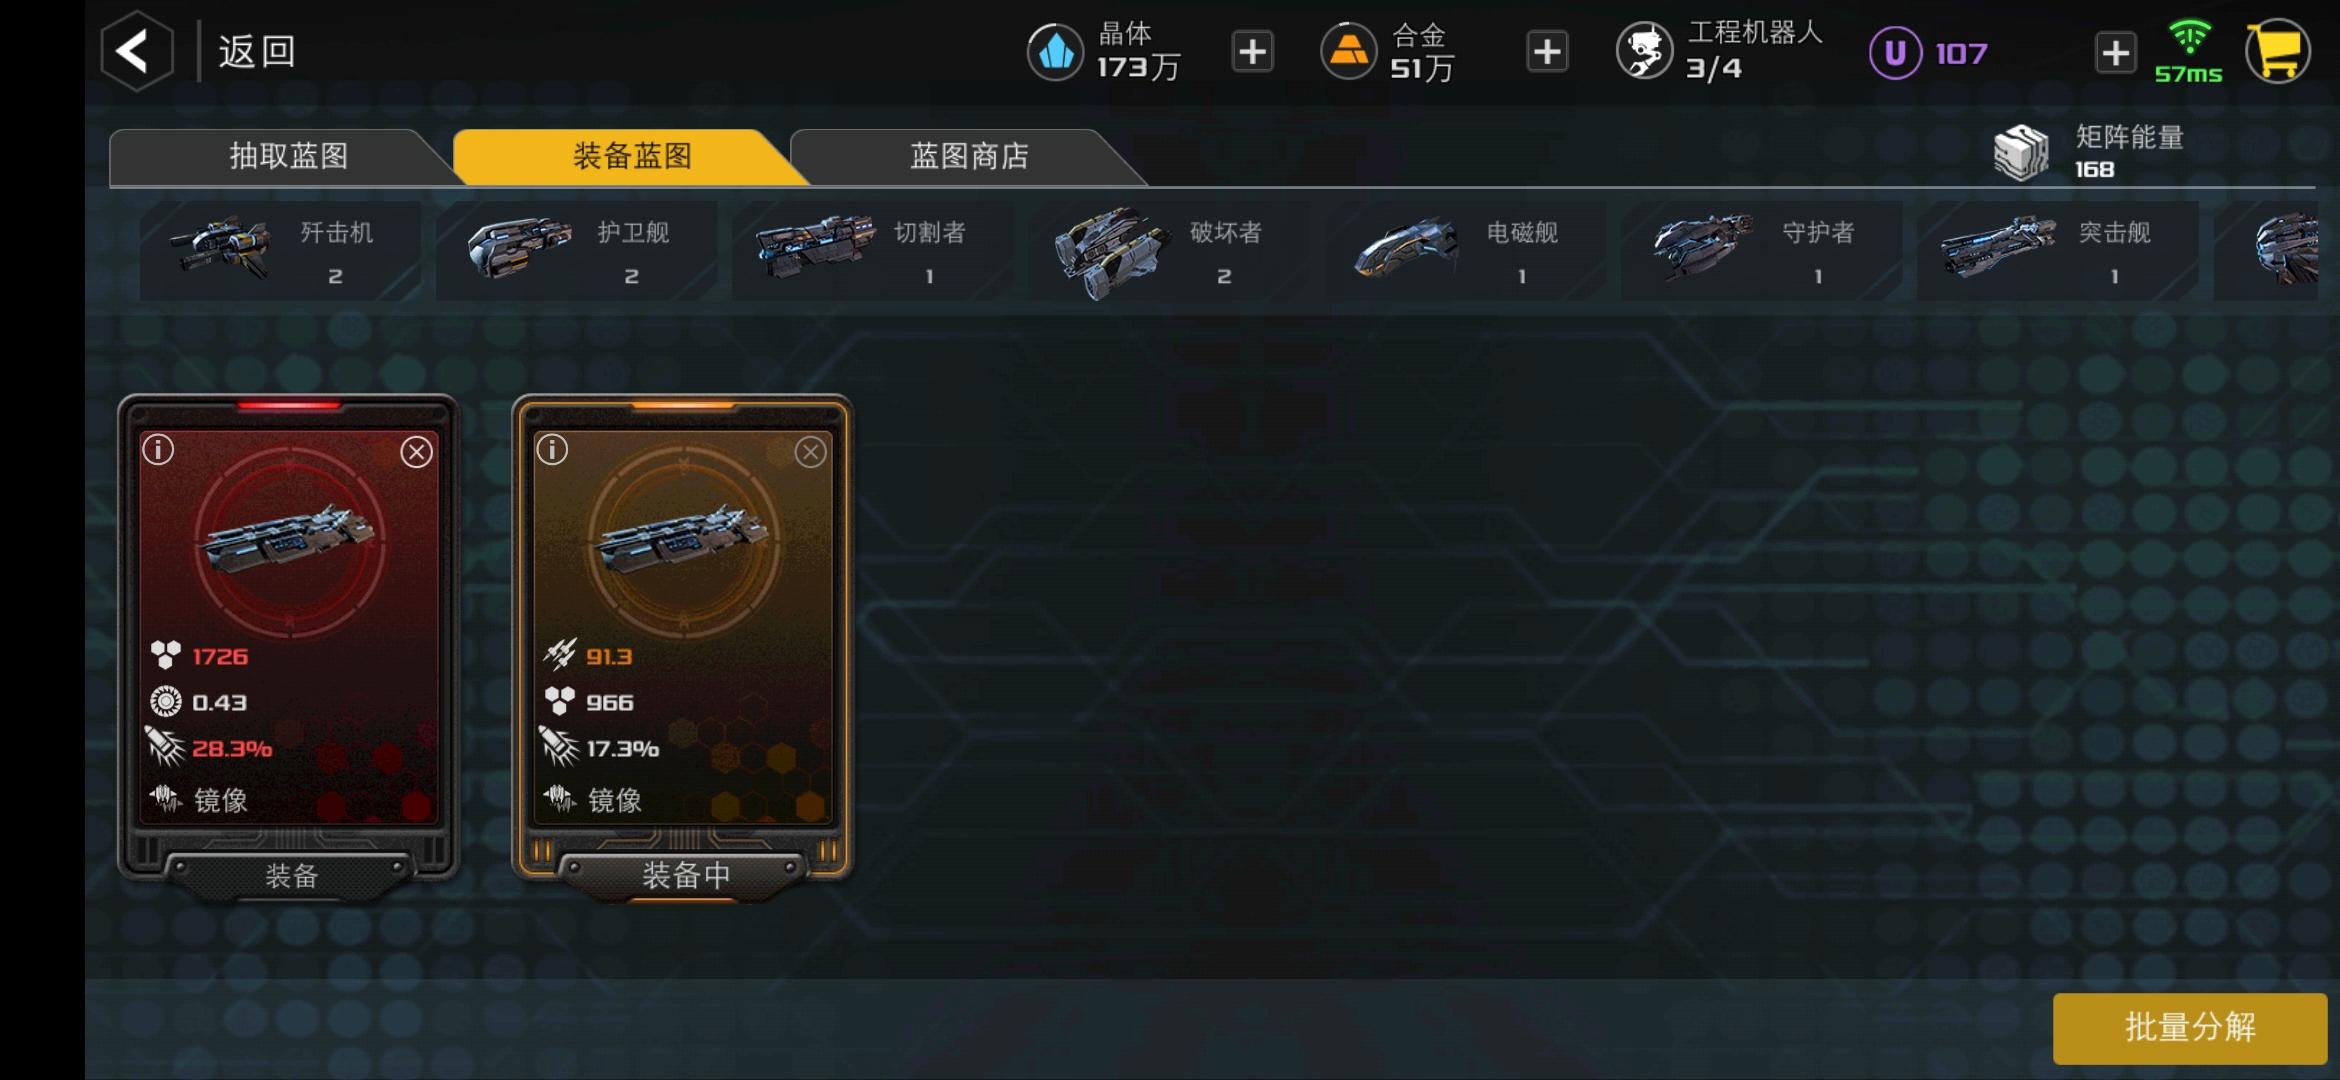Select the 装备蓝图 tab
The width and height of the screenshot is (2340, 1080).
click(x=630, y=156)
